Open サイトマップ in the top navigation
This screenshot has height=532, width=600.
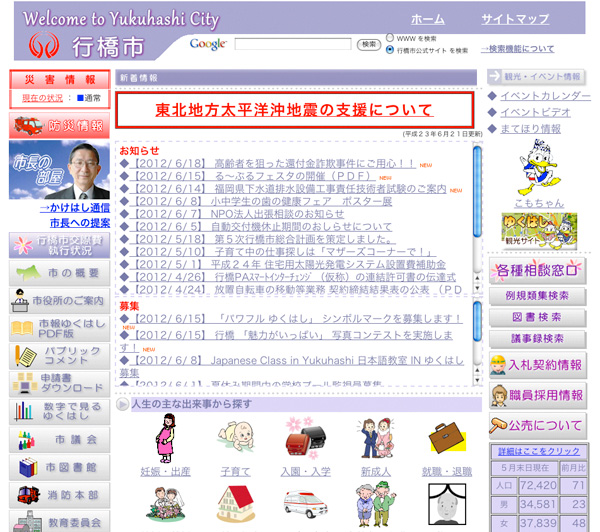[x=515, y=19]
